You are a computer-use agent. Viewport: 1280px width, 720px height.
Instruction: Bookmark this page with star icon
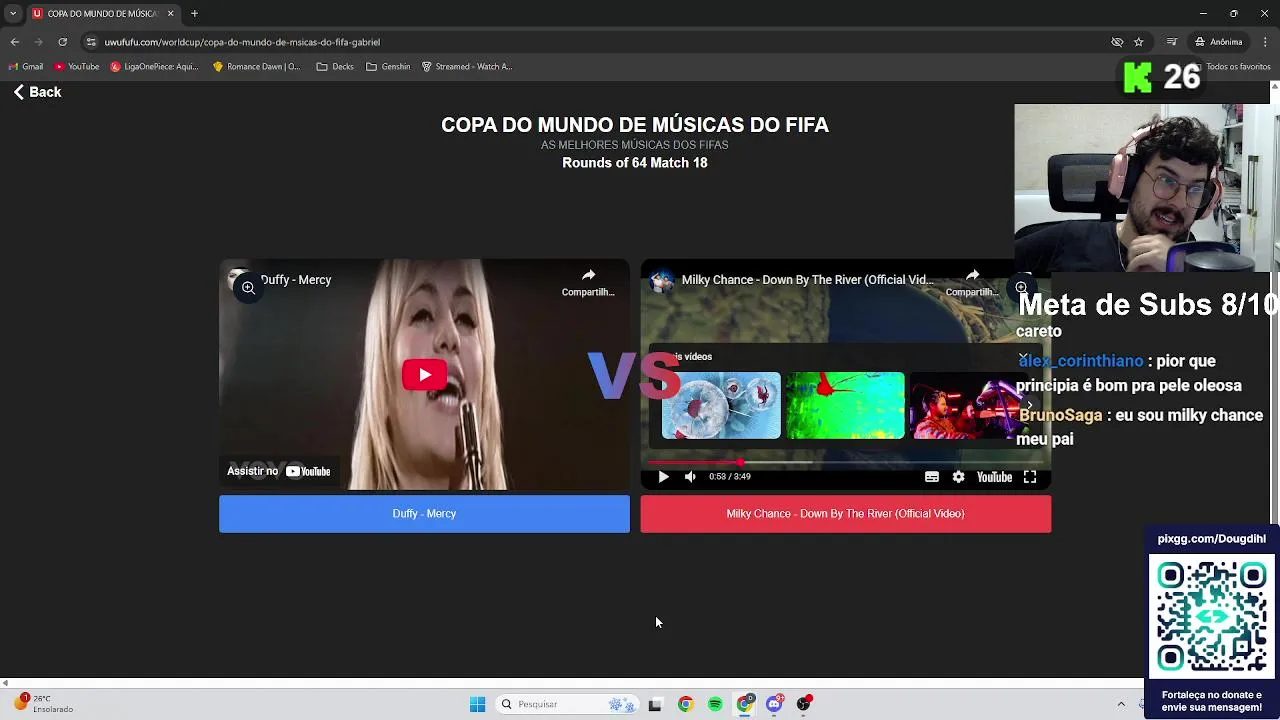tap(1138, 42)
